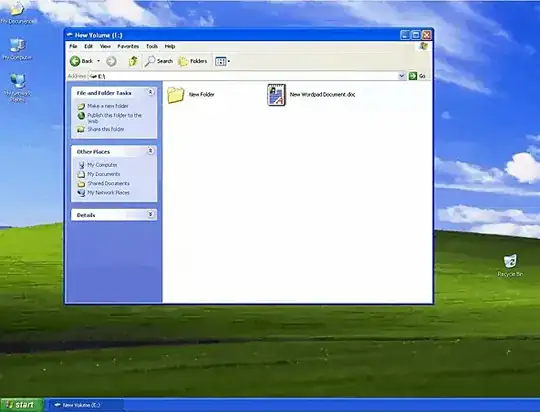The height and width of the screenshot is (412, 540).
Task: Select My Computer desktop icon
Action: click(x=17, y=49)
